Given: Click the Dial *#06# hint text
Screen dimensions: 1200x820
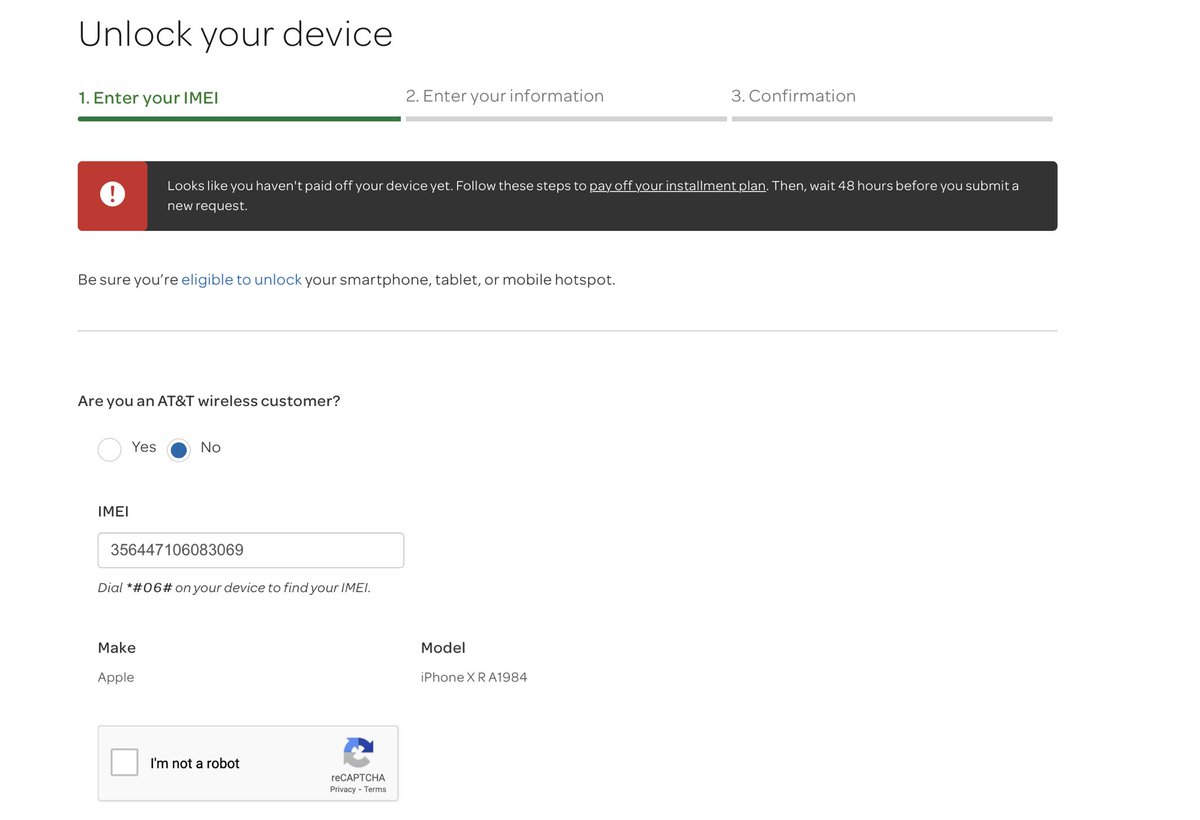Looking at the screenshot, I should (x=234, y=588).
